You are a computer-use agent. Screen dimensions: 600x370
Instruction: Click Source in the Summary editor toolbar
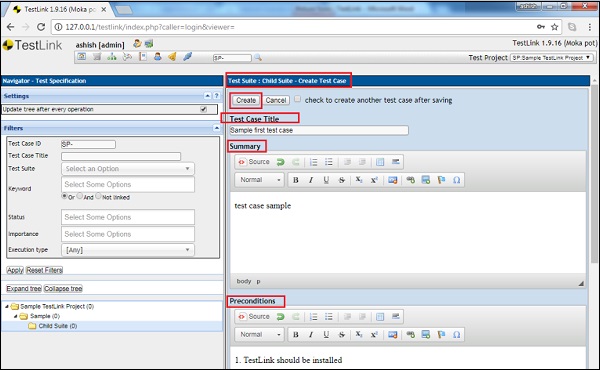254,162
